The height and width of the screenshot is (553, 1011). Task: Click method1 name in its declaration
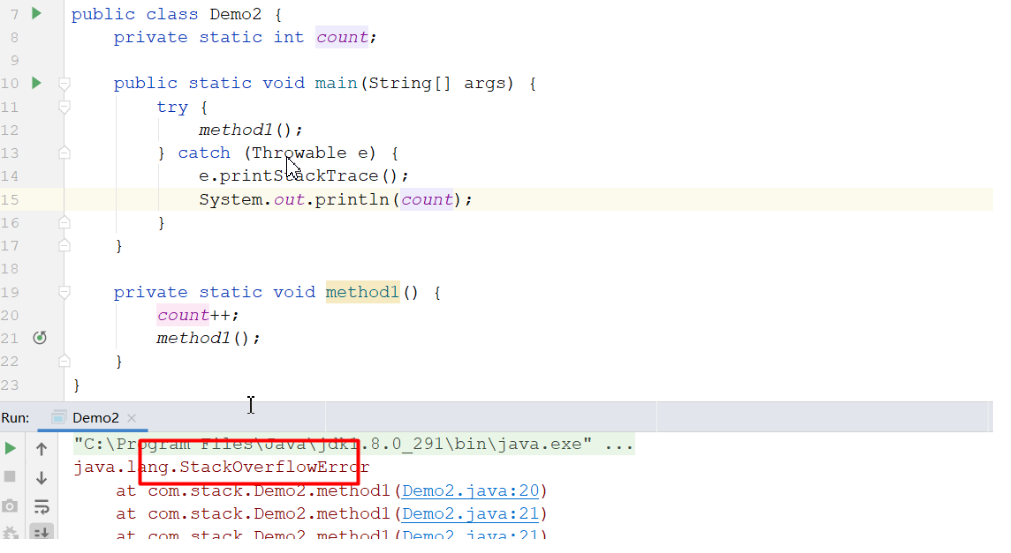click(362, 292)
